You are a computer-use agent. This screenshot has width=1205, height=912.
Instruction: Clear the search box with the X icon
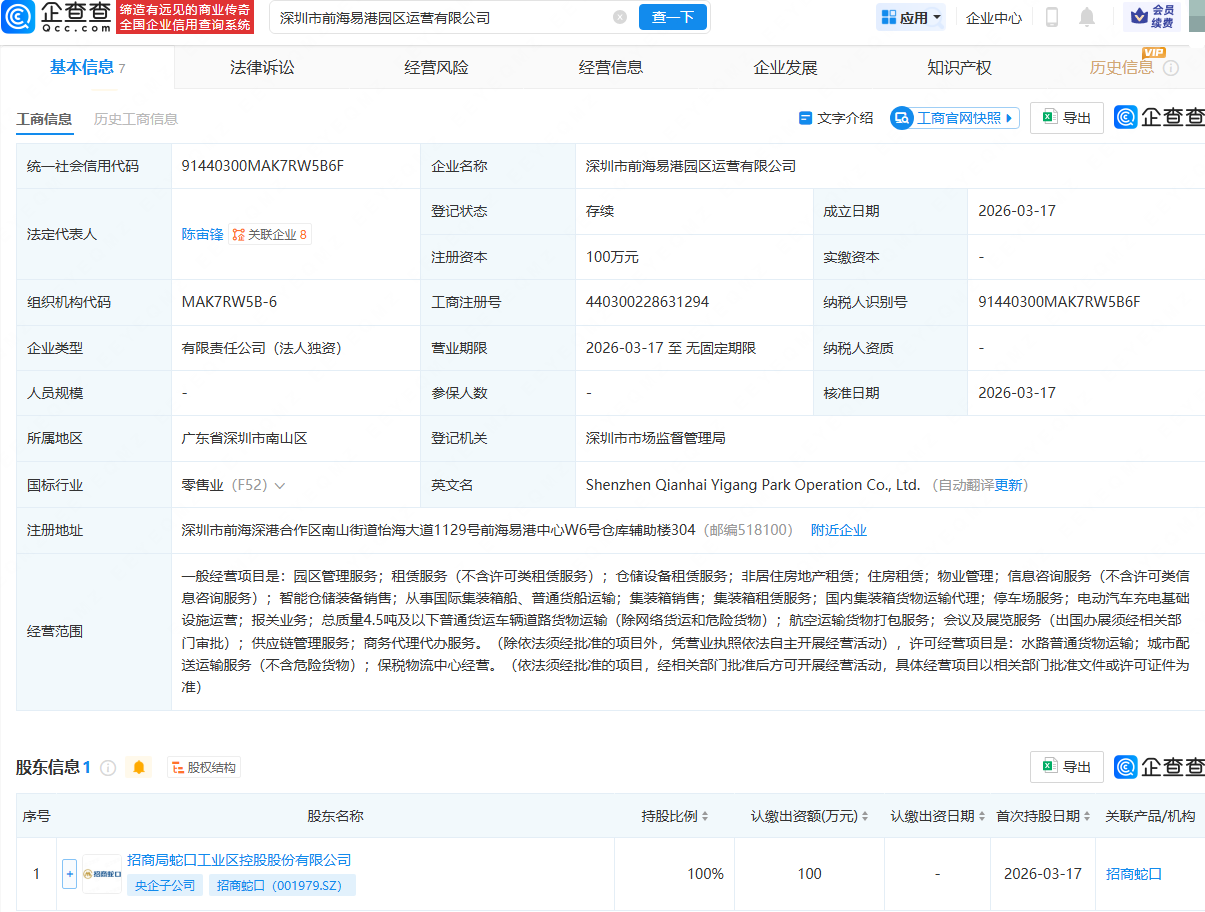tap(620, 17)
